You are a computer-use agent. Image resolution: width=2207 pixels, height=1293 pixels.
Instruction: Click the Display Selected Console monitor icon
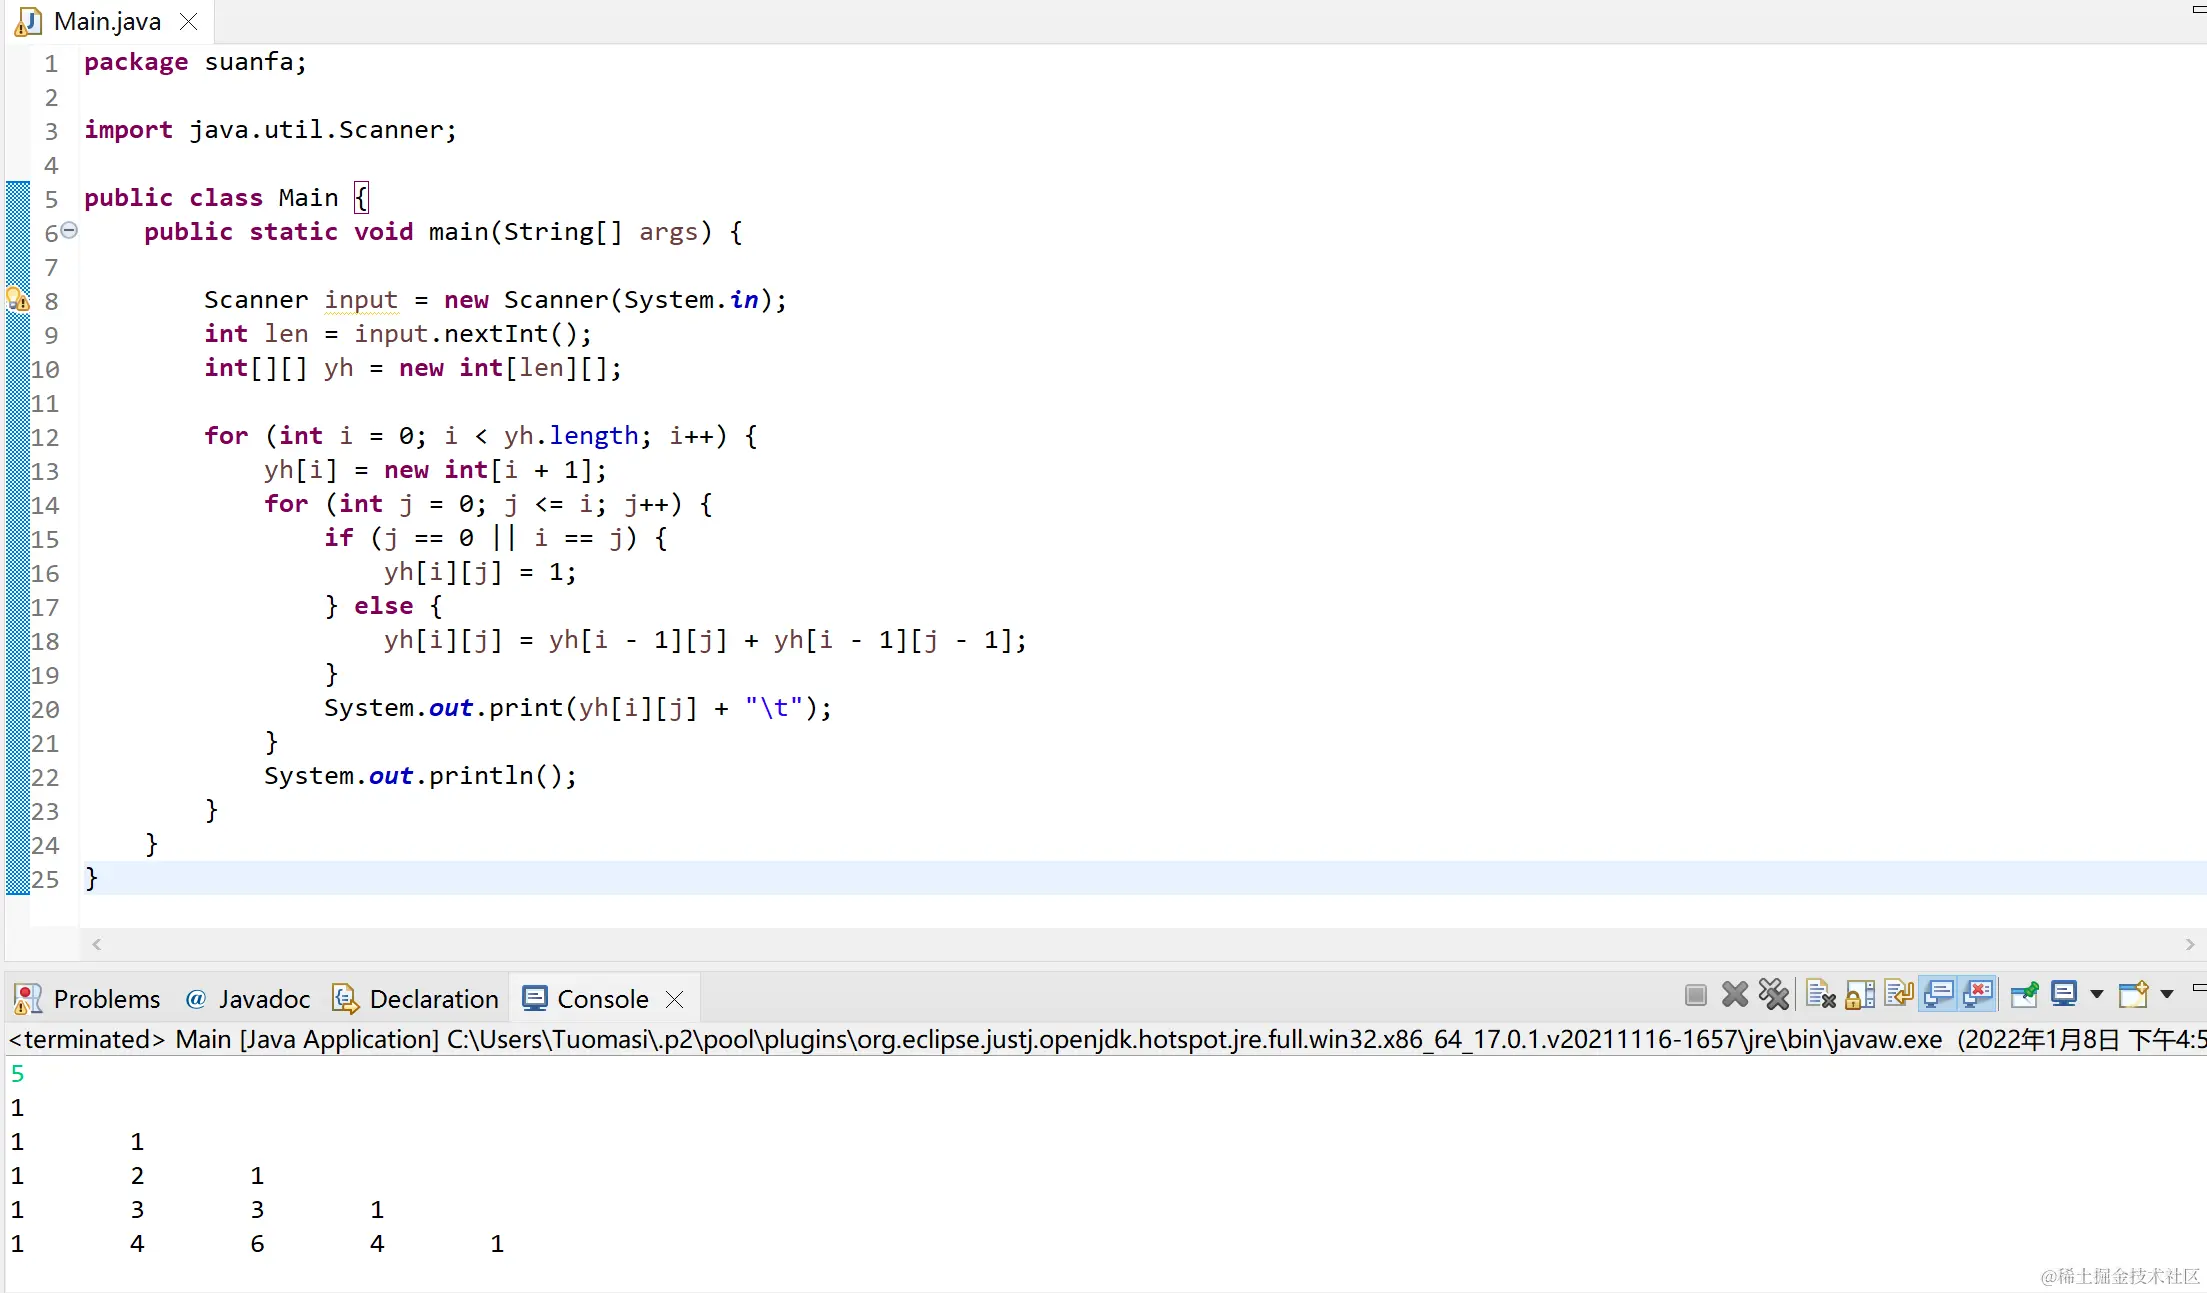pos(2064,995)
